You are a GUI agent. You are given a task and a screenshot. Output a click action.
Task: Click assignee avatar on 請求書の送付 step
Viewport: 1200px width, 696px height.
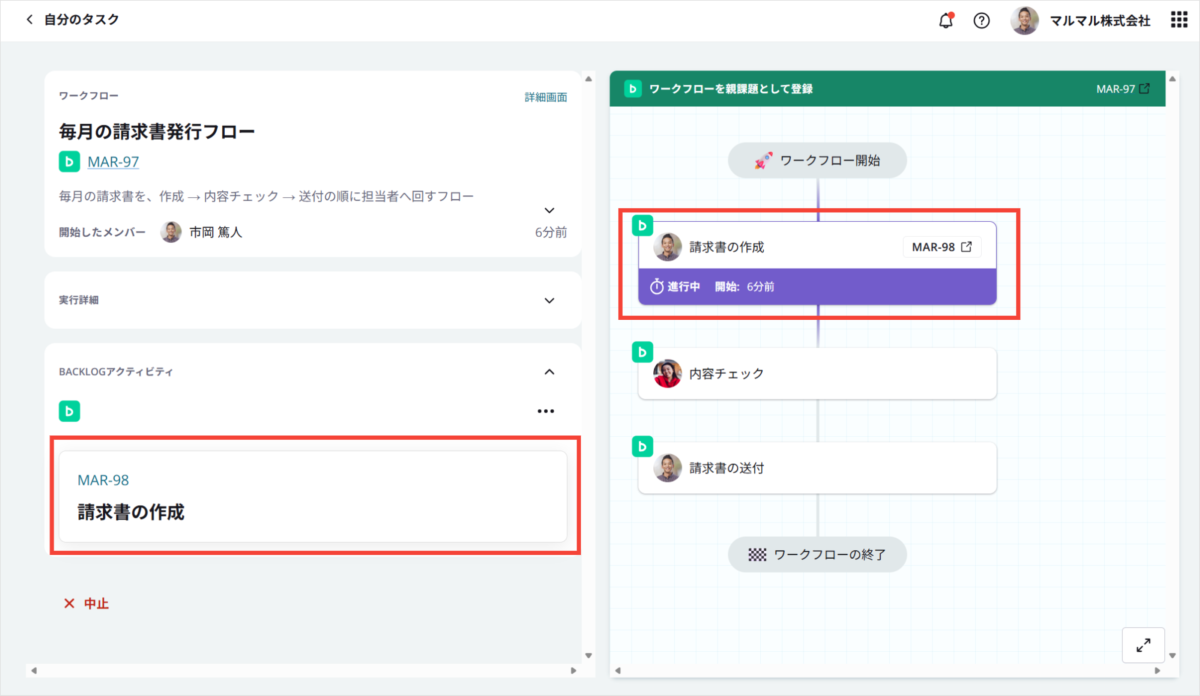(x=667, y=468)
